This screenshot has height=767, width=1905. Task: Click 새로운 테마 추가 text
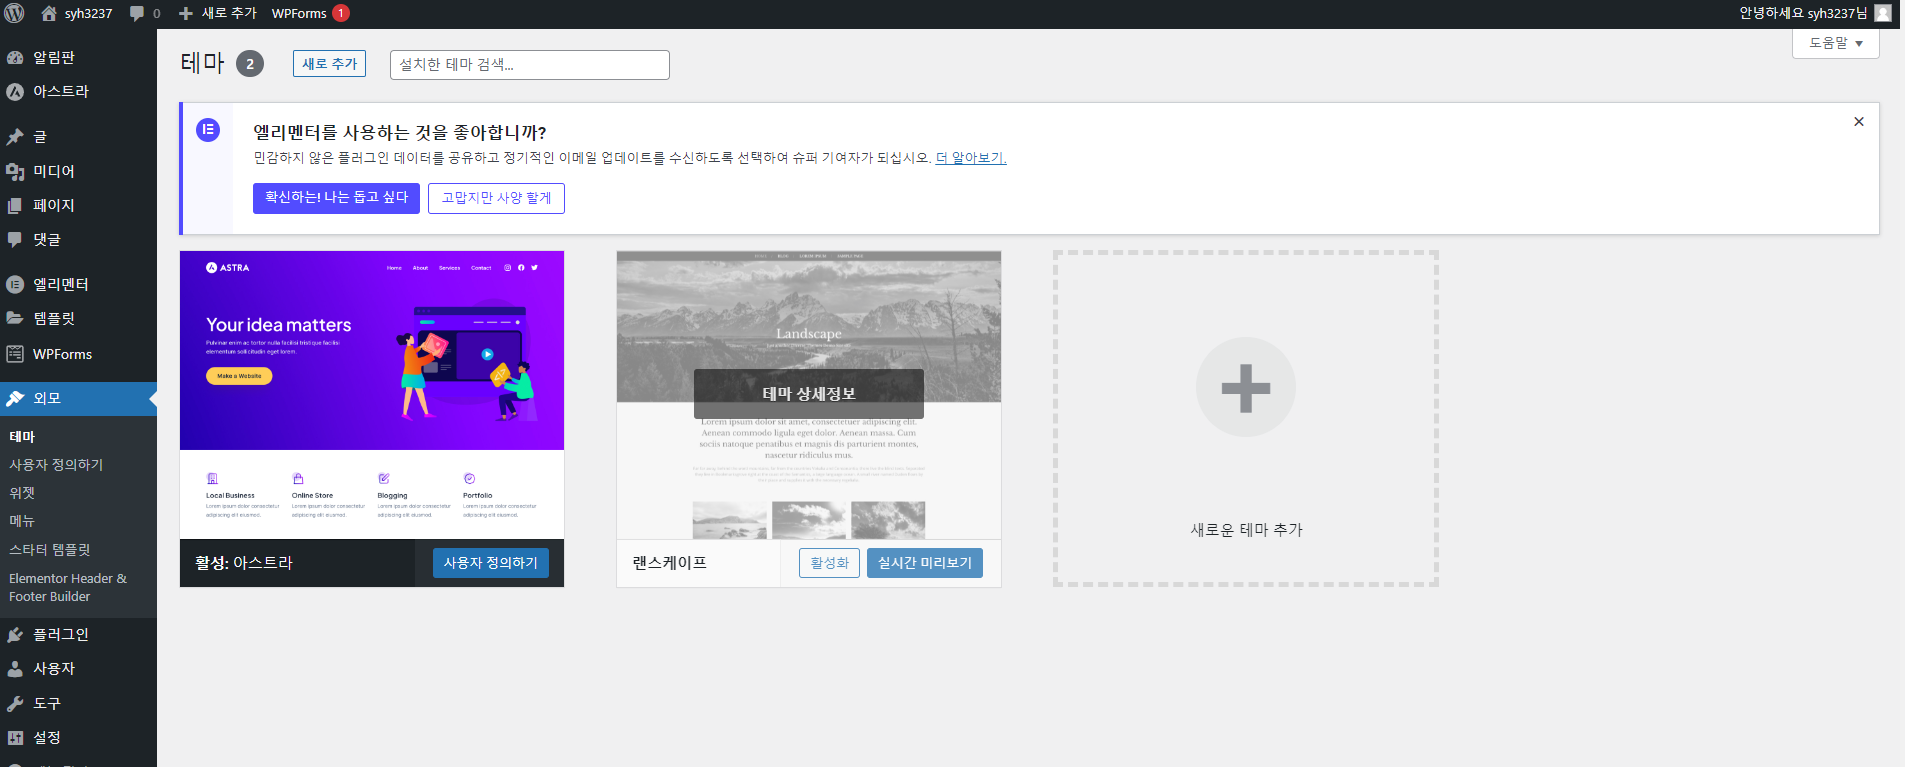(1246, 530)
